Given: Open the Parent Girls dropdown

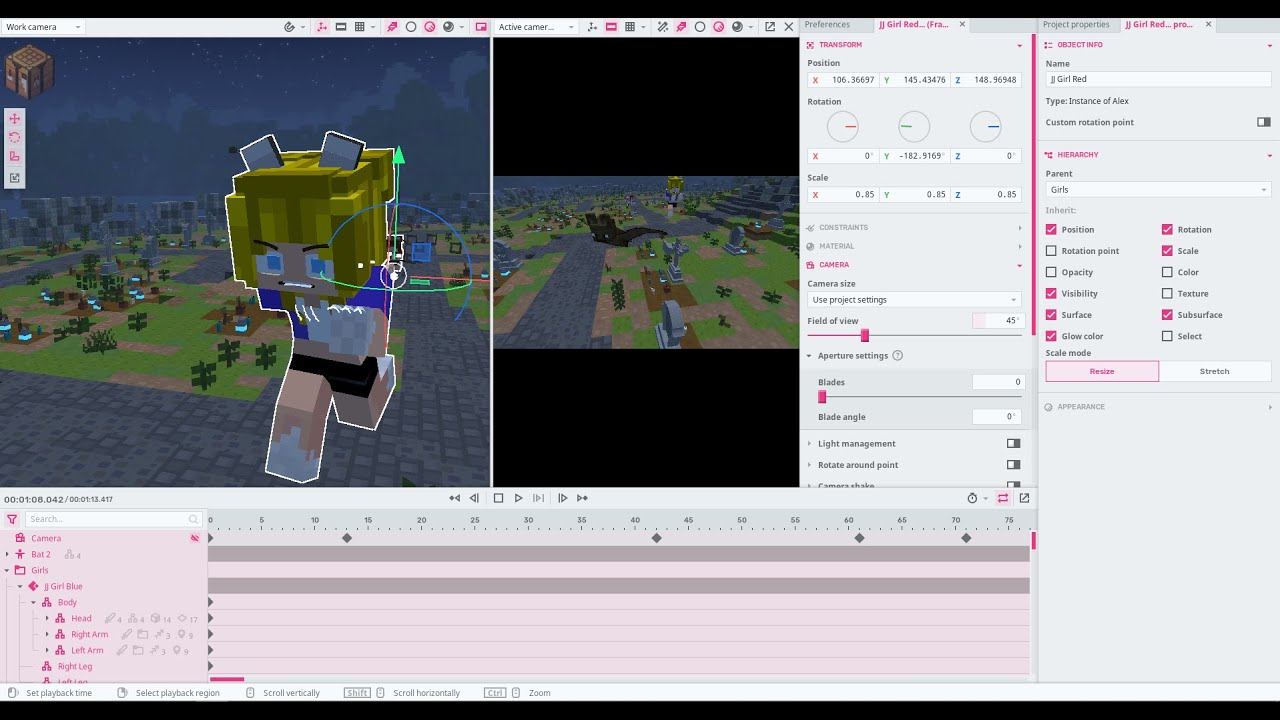Looking at the screenshot, I should (x=1158, y=189).
